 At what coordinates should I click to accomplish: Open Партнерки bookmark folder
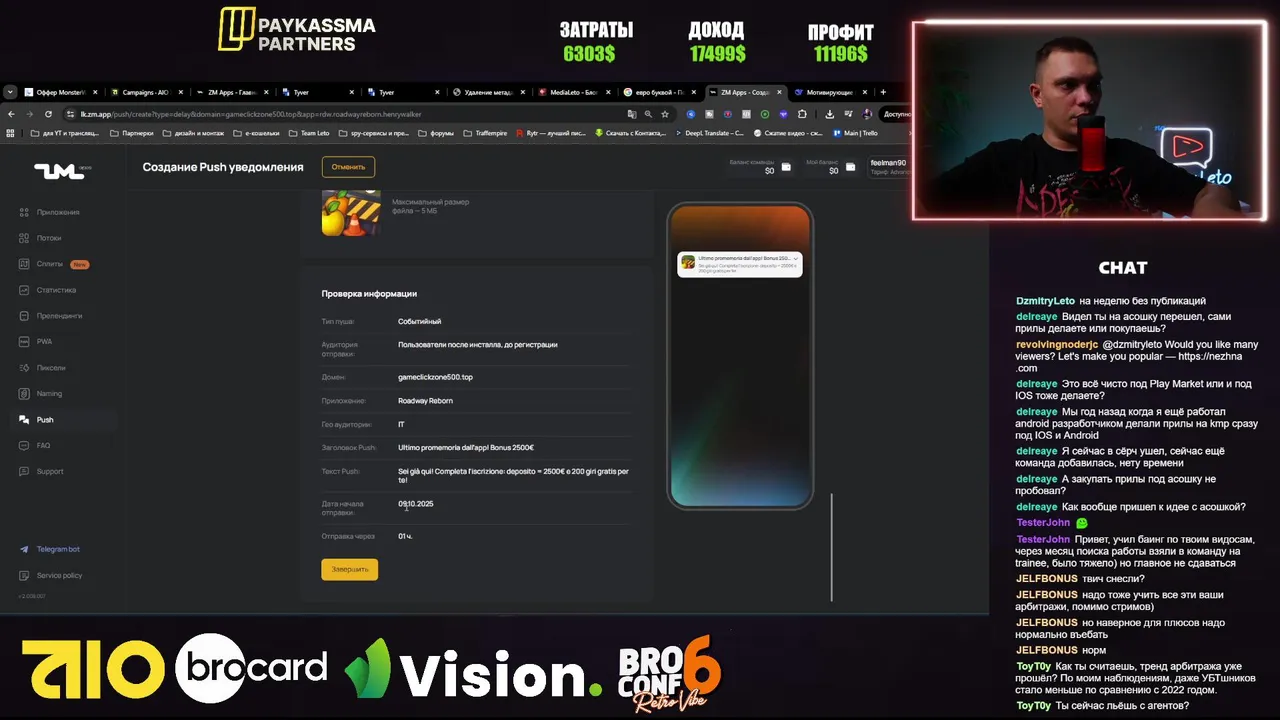(132, 133)
